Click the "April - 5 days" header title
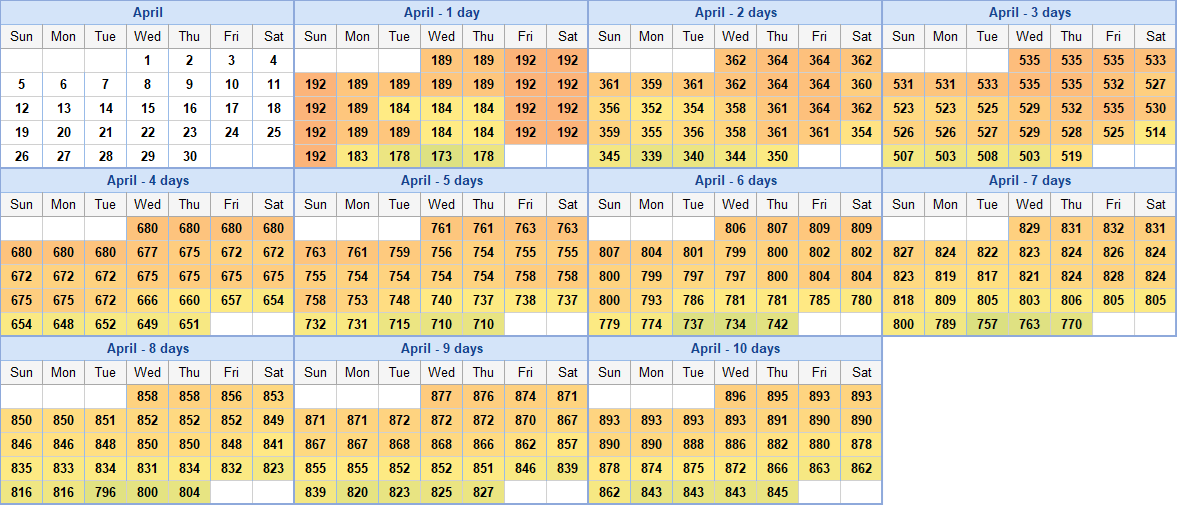The image size is (1177, 506). (x=441, y=181)
